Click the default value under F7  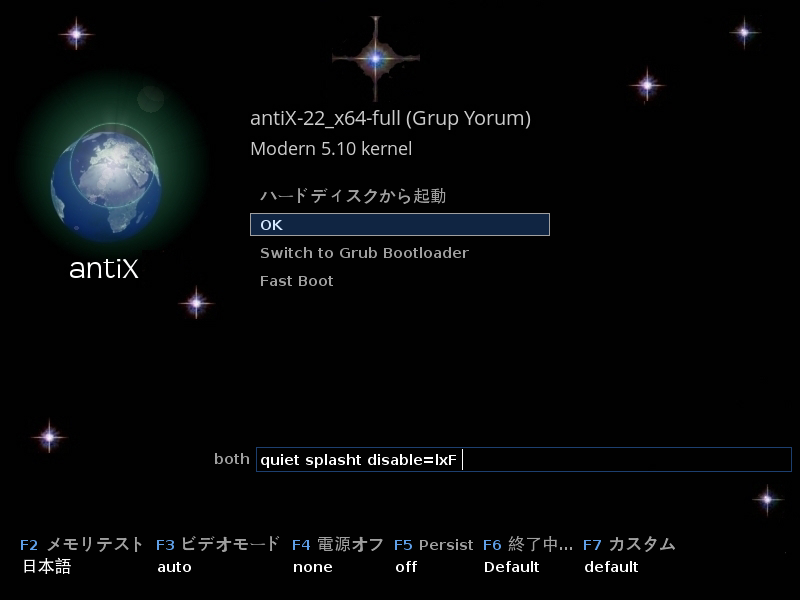coord(611,567)
